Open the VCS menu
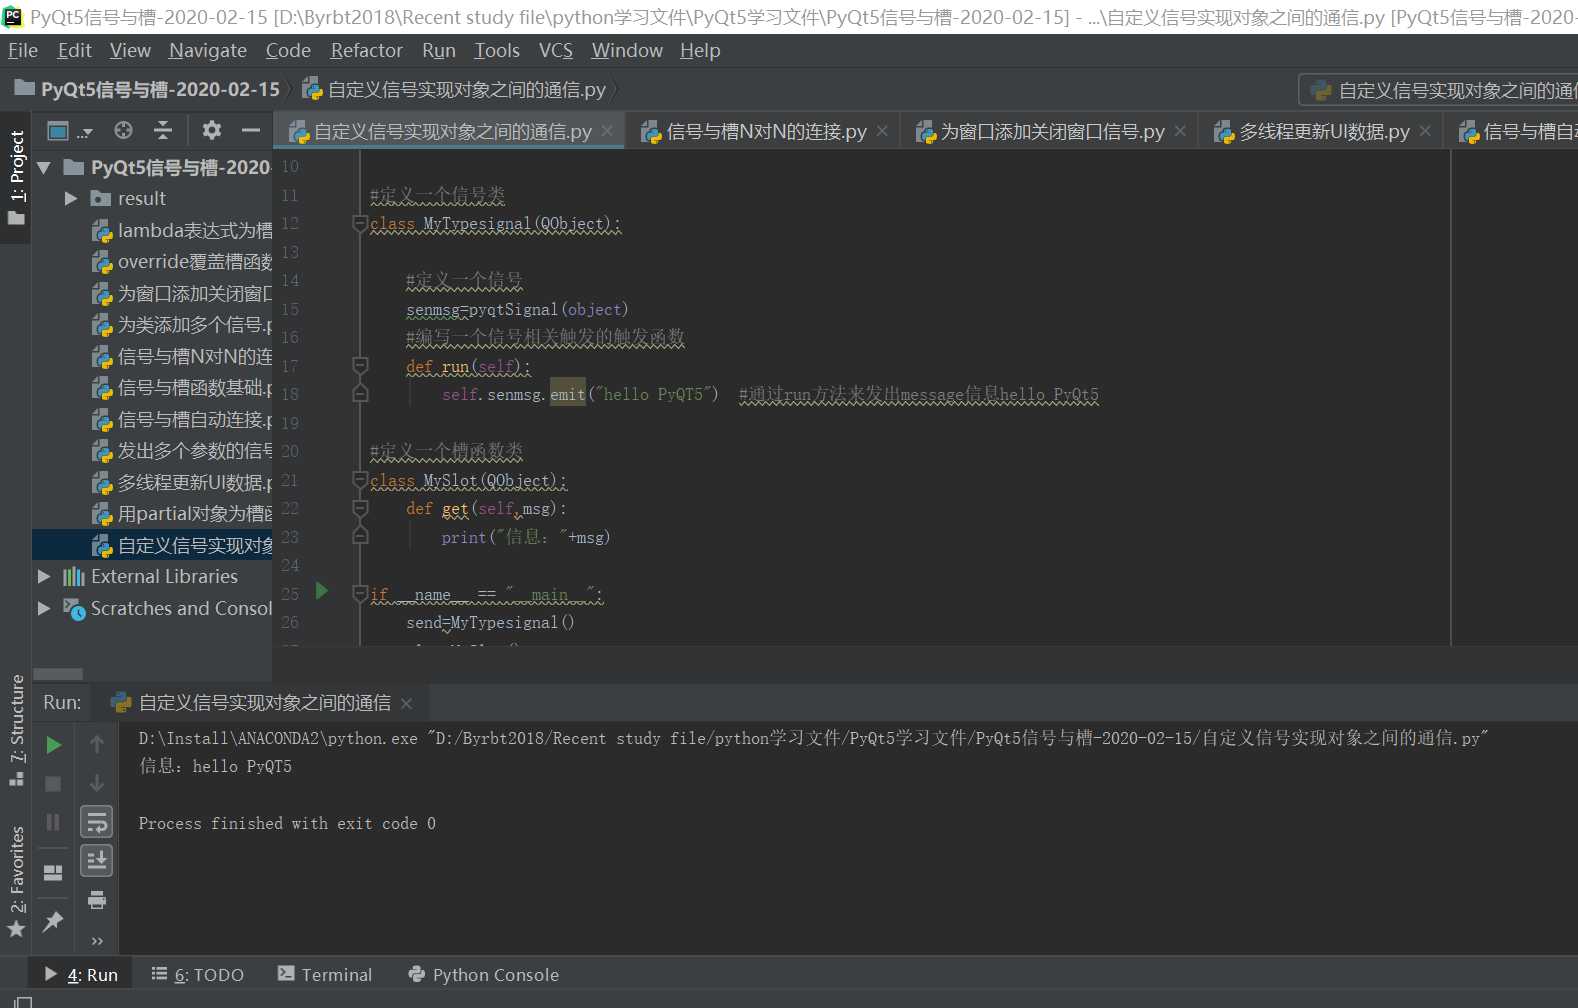 (x=556, y=50)
